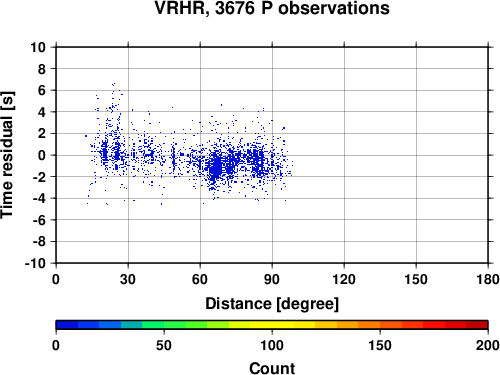Click the plot title VRHR, 3676 P observations

point(272,8)
